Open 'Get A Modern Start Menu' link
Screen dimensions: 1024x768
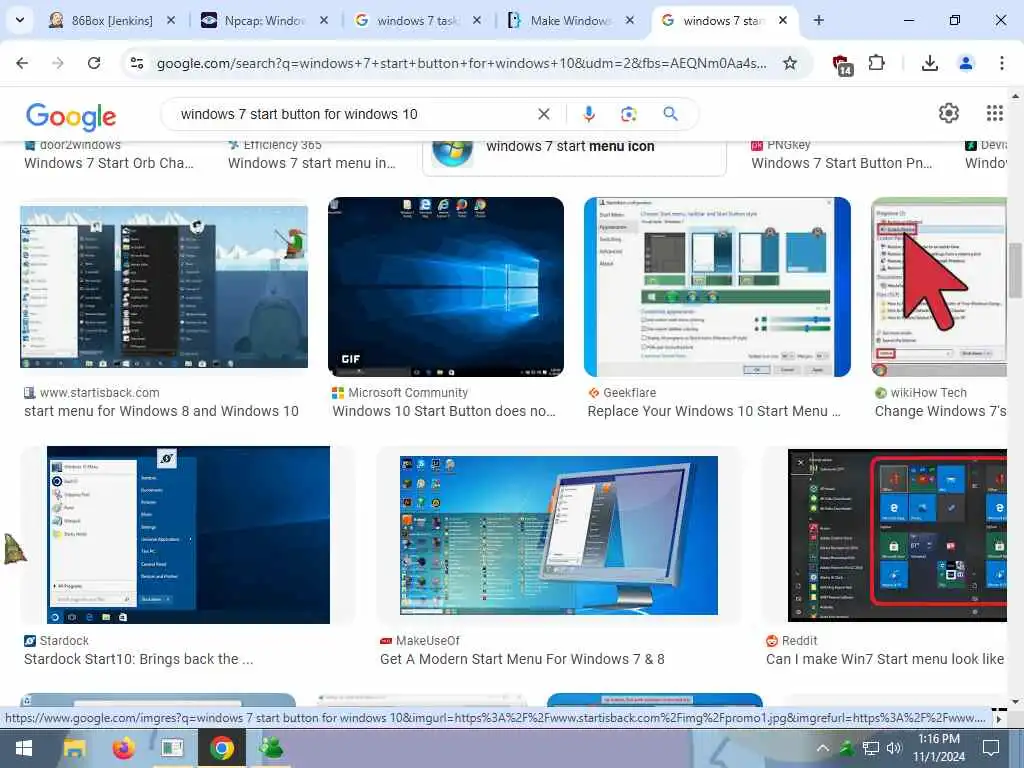522,660
